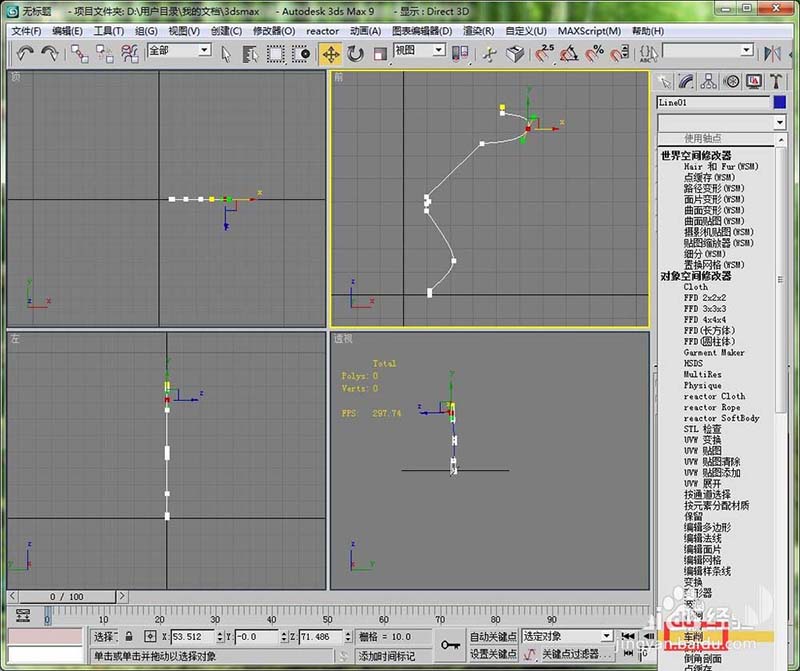Image resolution: width=800 pixels, height=671 pixels.
Task: Open the 全部 selection filter dropdown
Action: [179, 50]
